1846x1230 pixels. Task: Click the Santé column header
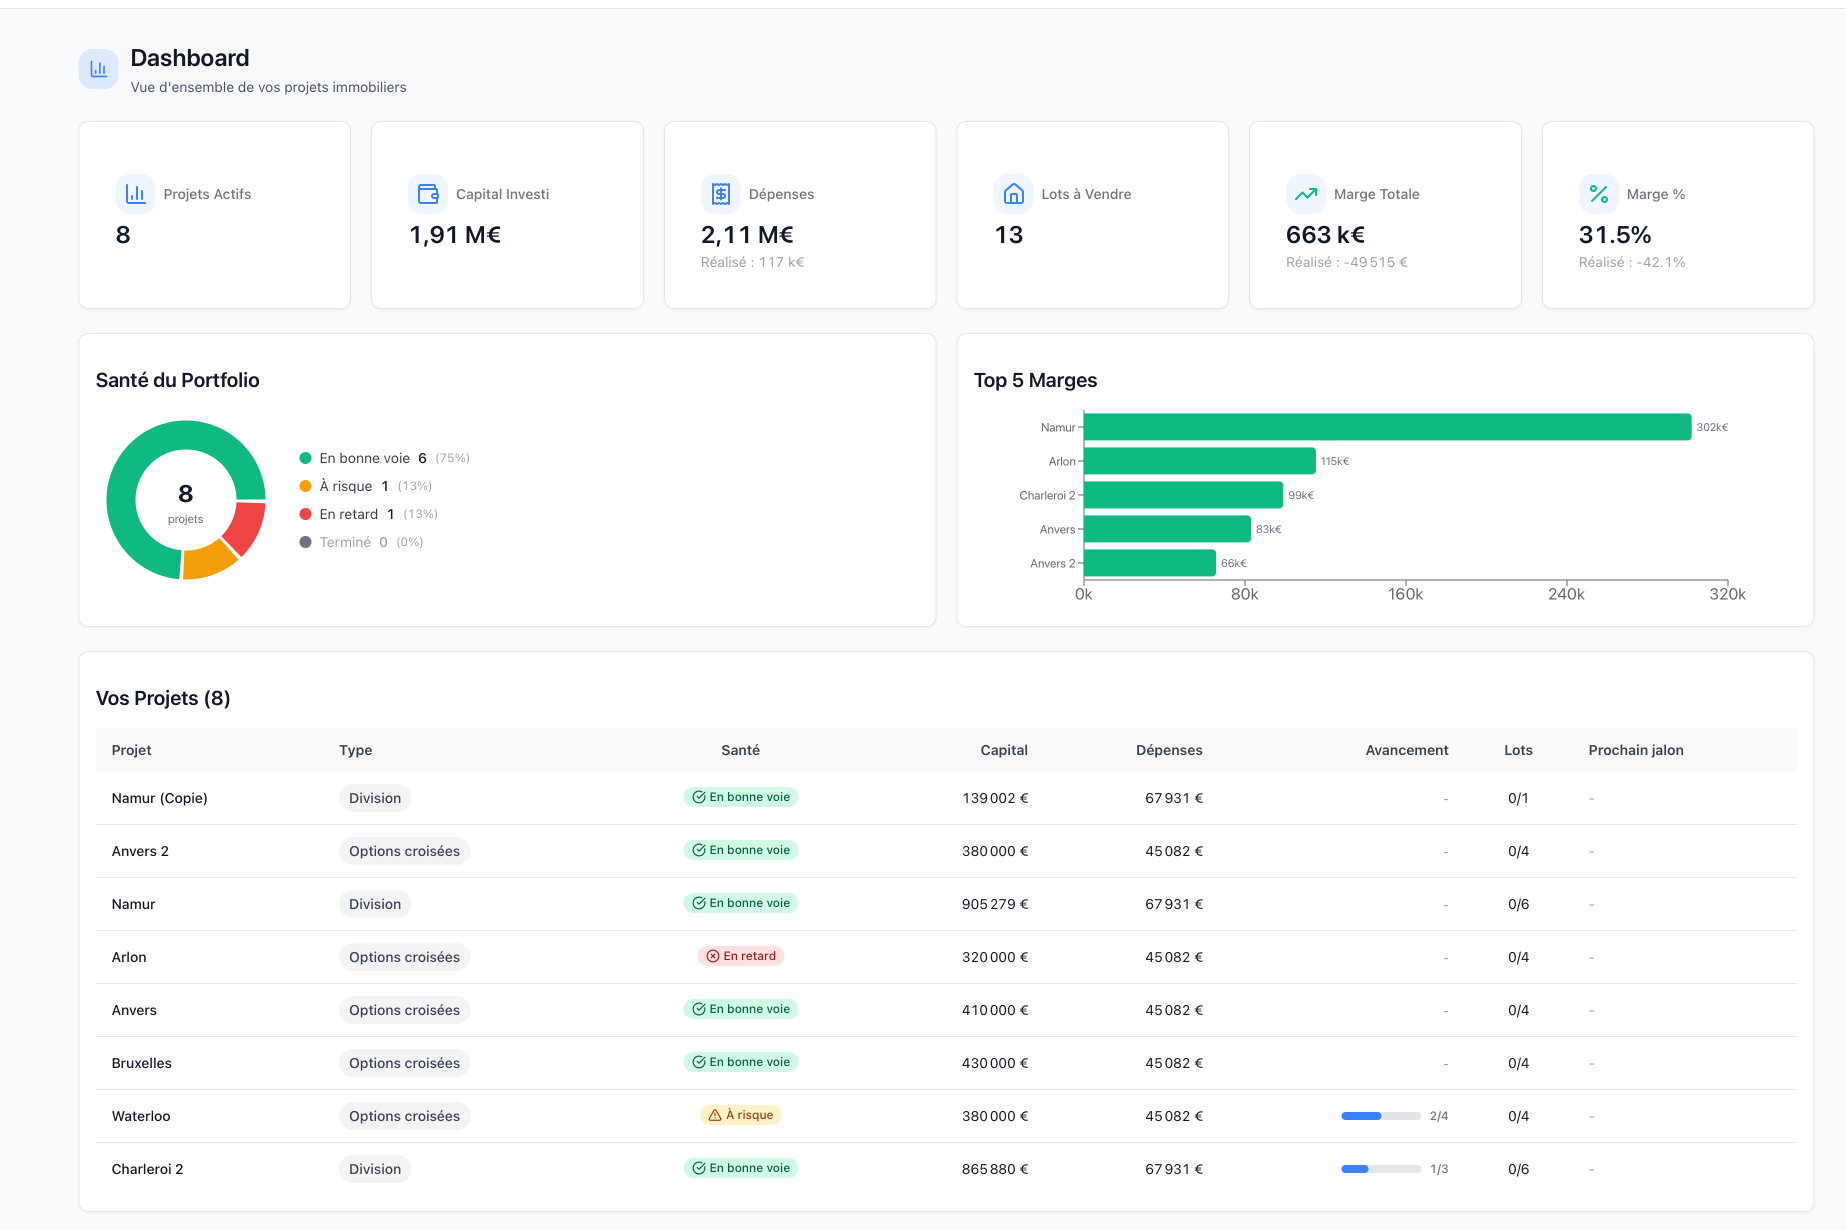click(x=739, y=749)
